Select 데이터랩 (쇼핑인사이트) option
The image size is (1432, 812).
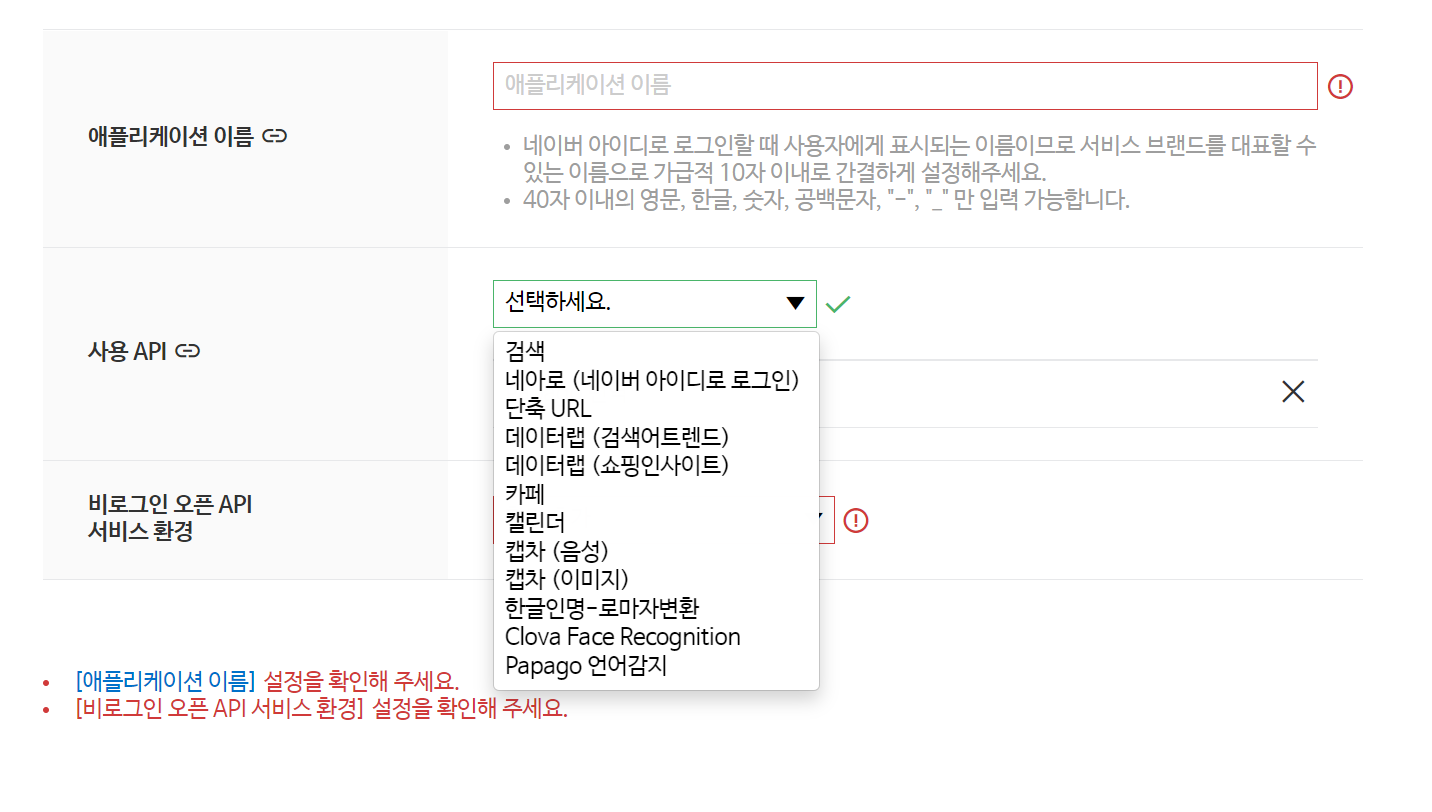coord(617,465)
